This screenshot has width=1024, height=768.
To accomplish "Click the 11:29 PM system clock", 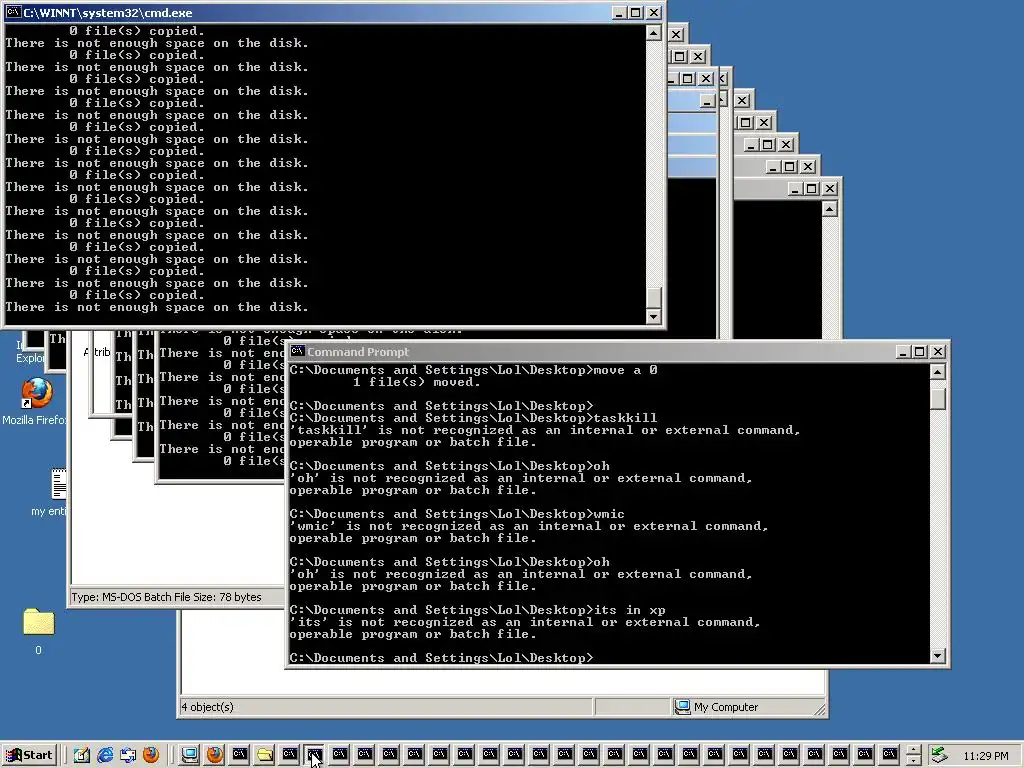I will [985, 756].
